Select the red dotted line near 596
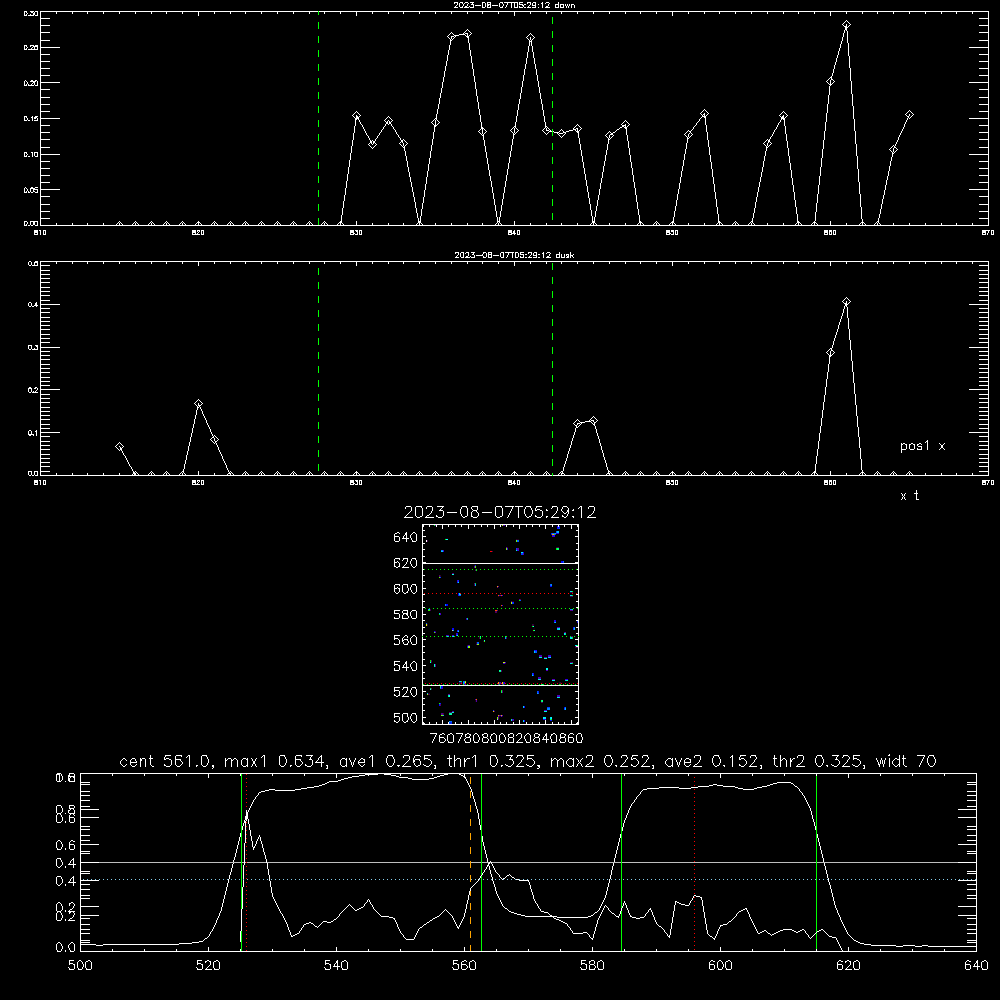 pyautogui.click(x=695, y=862)
